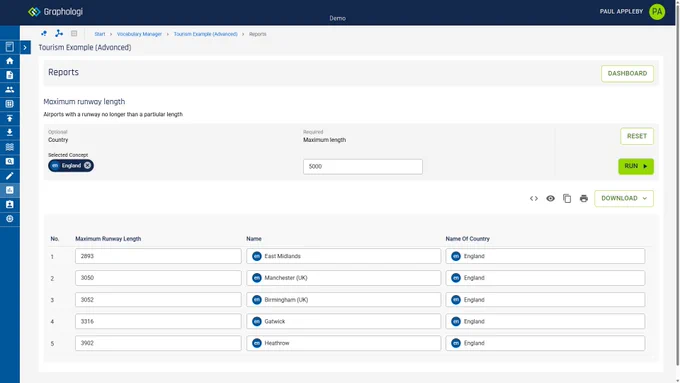This screenshot has width=680, height=383.
Task: Click the concept dots icon in the breadcrumb toolbar
Action: (x=44, y=33)
